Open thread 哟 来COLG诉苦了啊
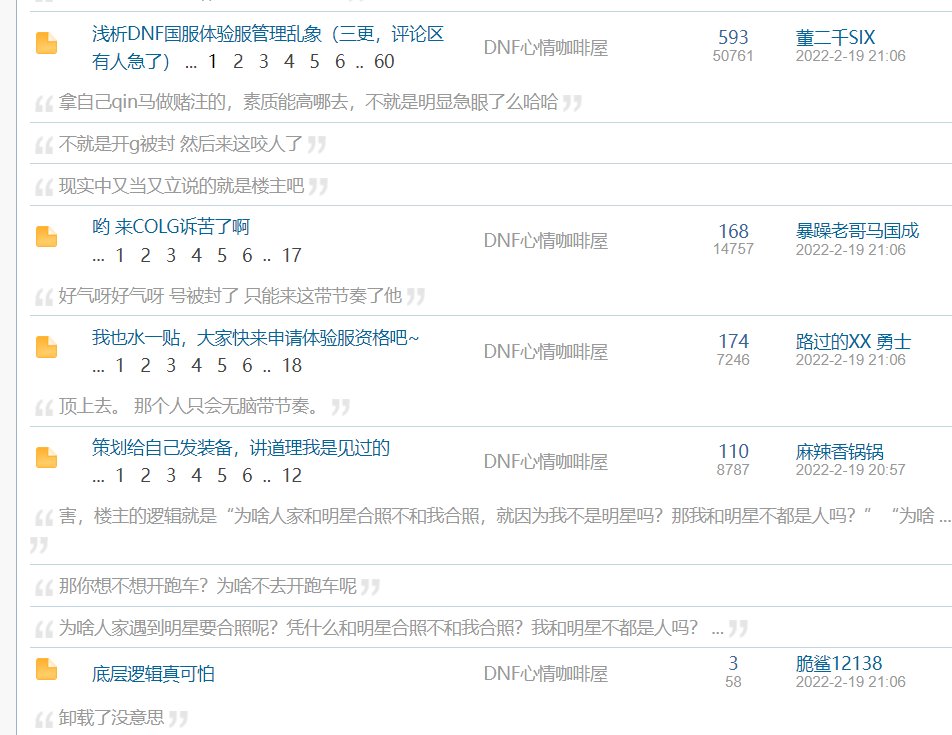Viewport: 952px width, 735px height. point(171,227)
